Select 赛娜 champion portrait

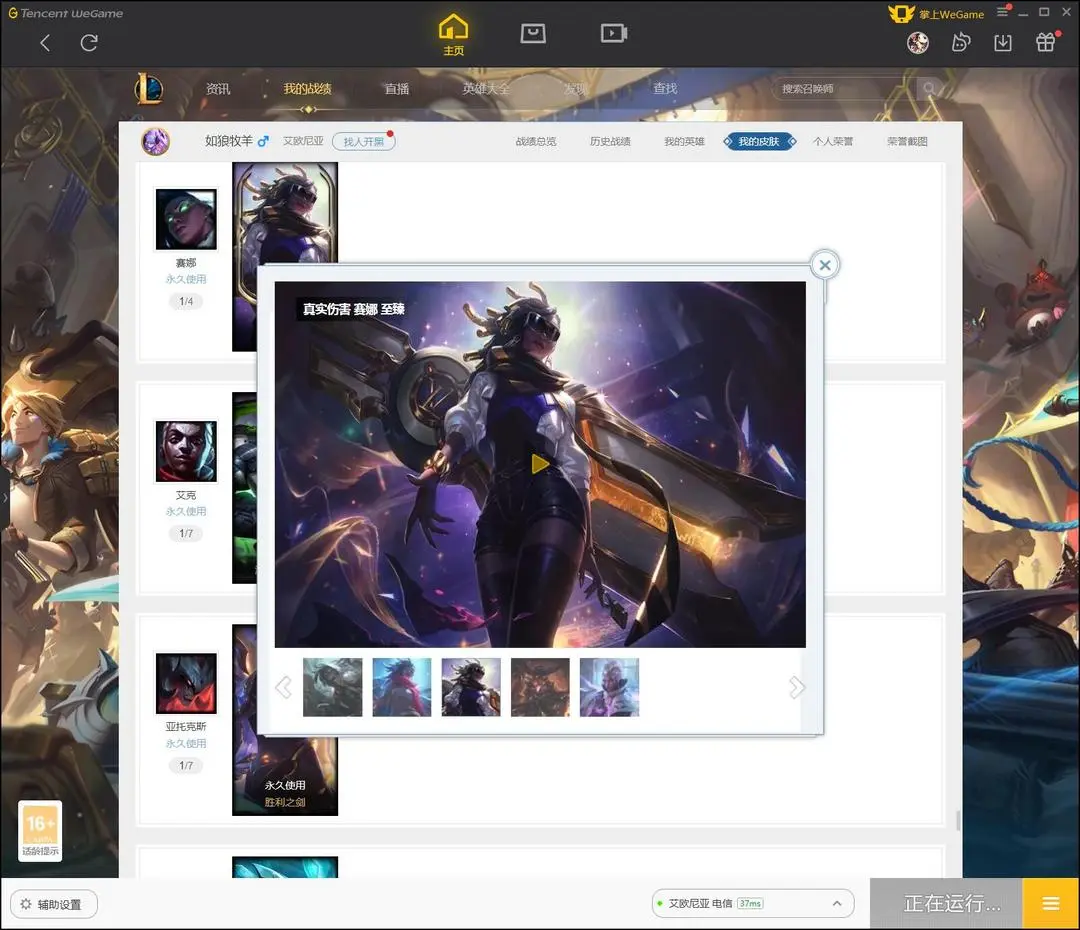pos(186,219)
